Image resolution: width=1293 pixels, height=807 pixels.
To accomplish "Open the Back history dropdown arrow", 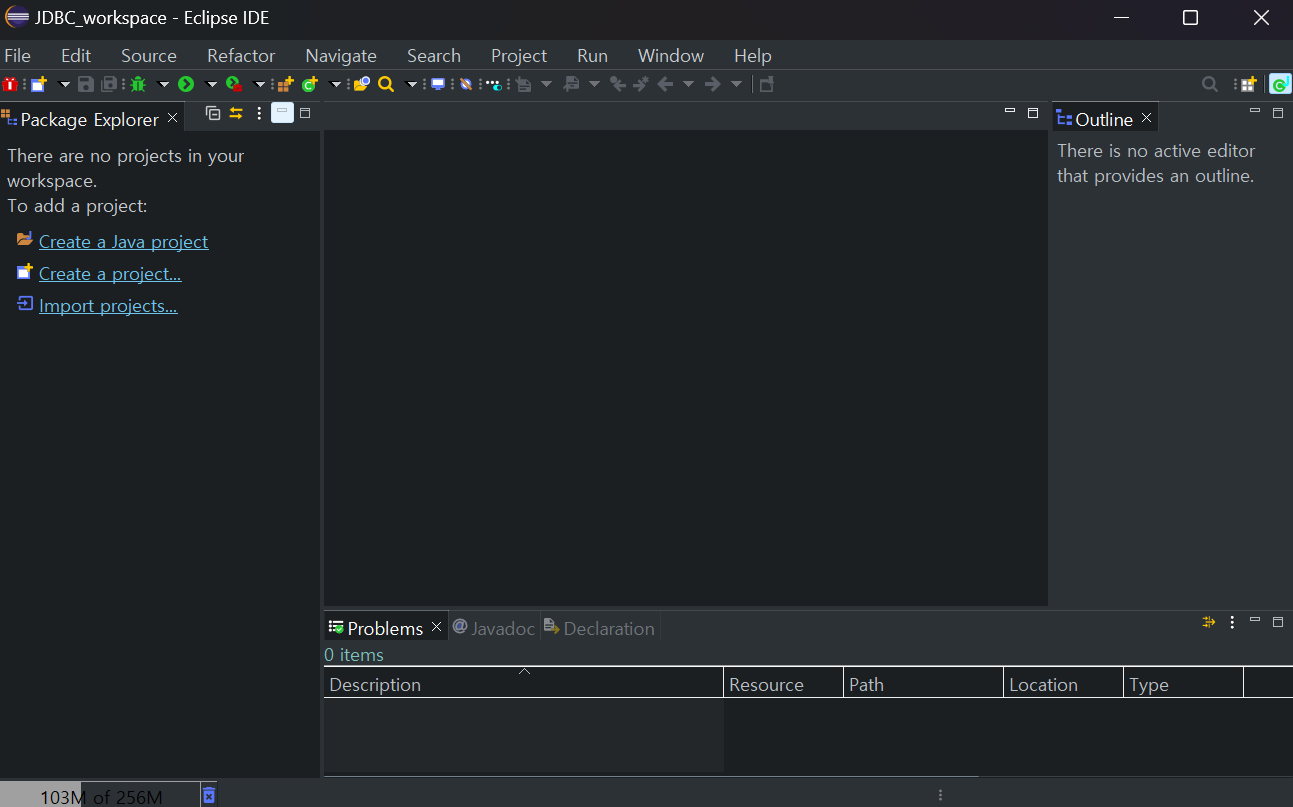I will (688, 85).
